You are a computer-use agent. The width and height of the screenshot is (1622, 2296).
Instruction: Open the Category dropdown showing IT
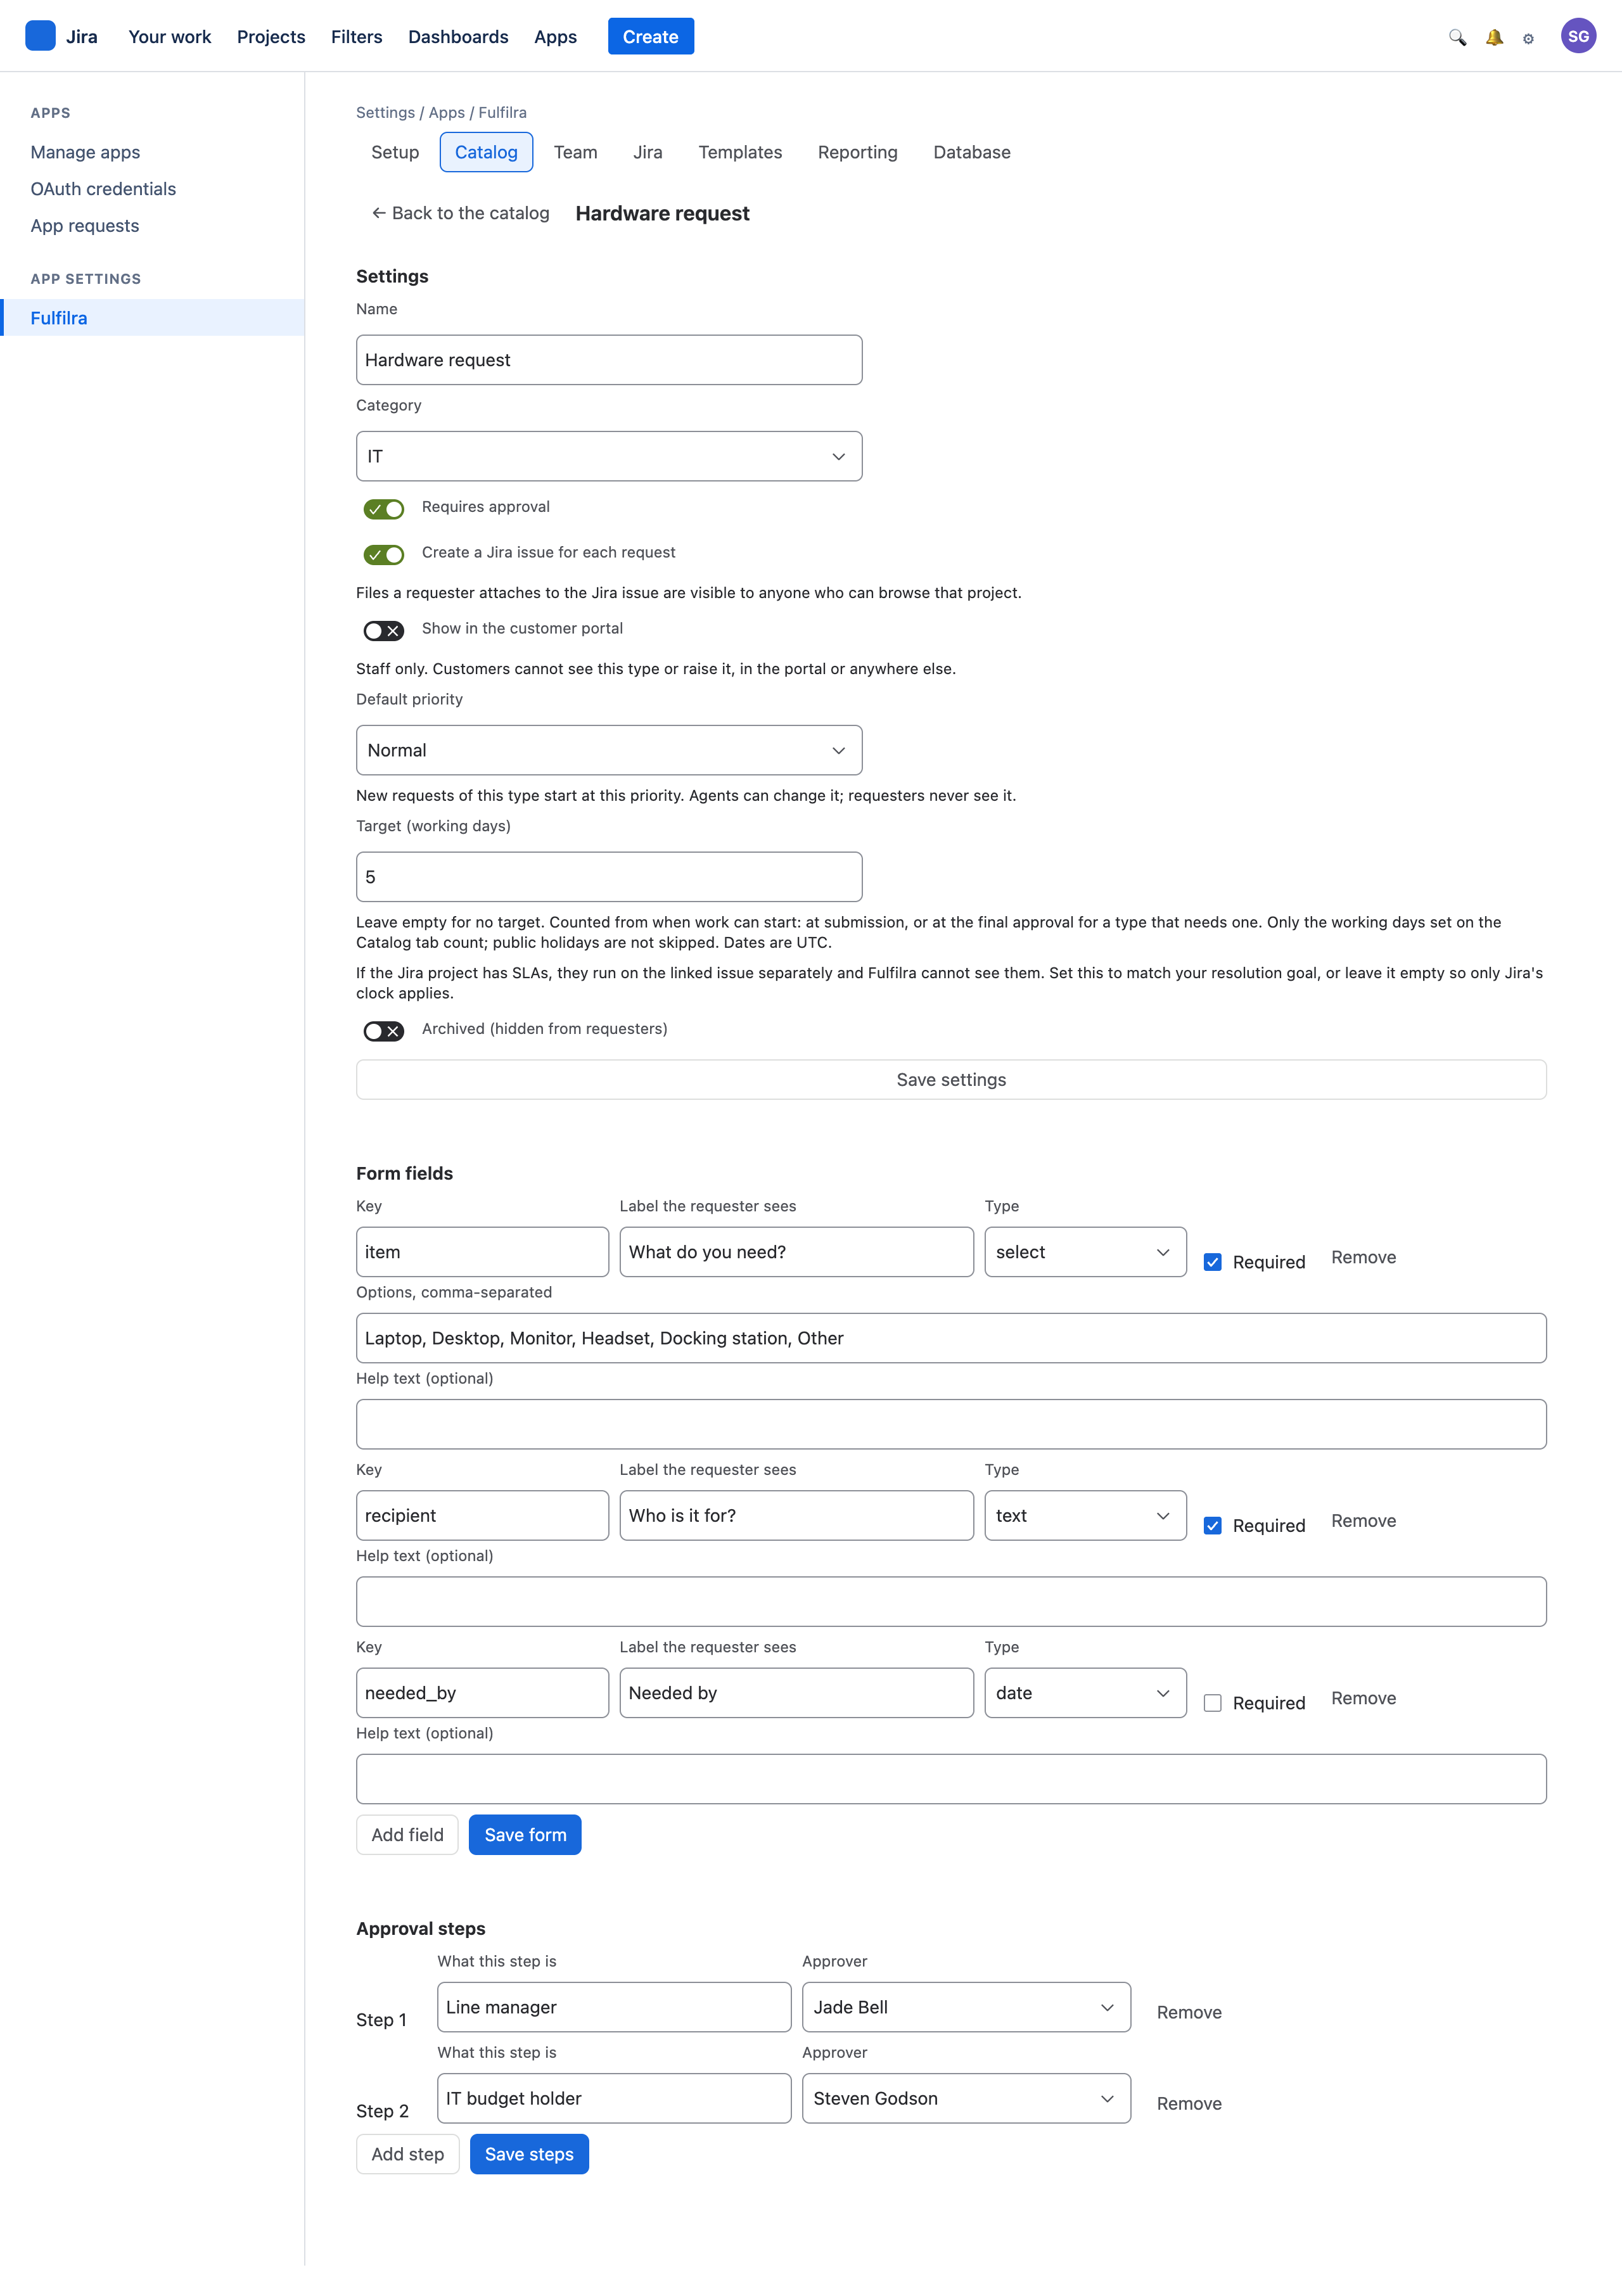click(x=609, y=456)
